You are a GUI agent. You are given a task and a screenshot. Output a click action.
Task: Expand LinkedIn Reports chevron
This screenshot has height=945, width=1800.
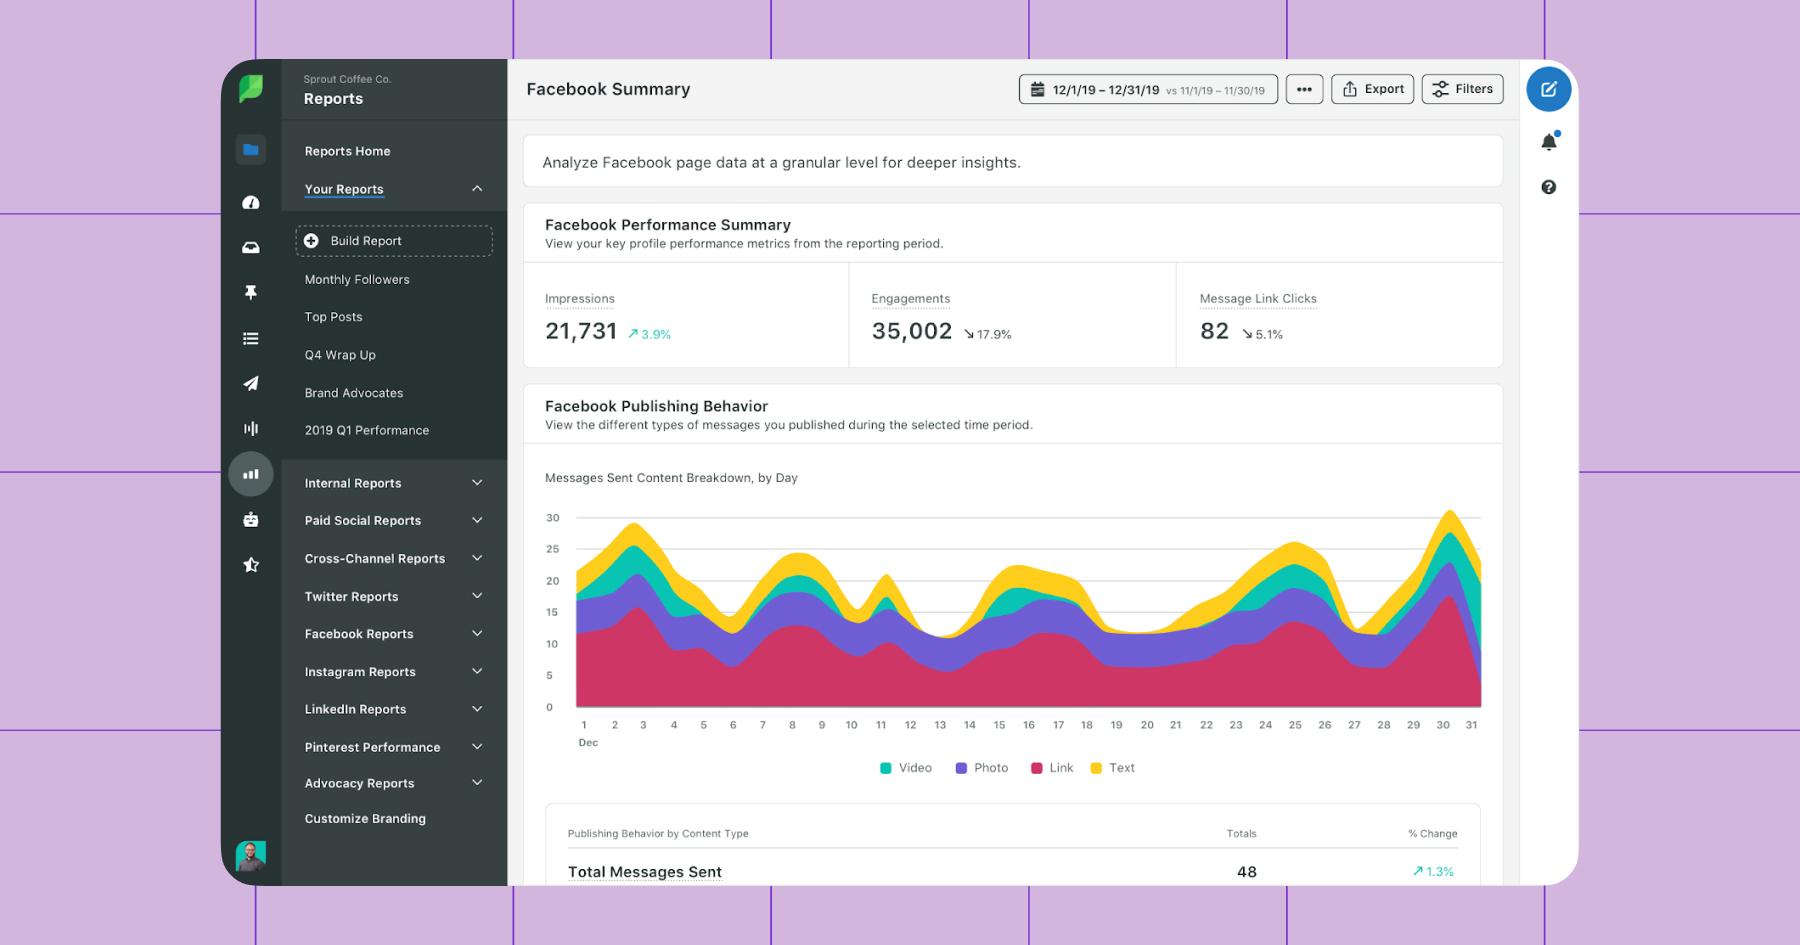tap(477, 709)
